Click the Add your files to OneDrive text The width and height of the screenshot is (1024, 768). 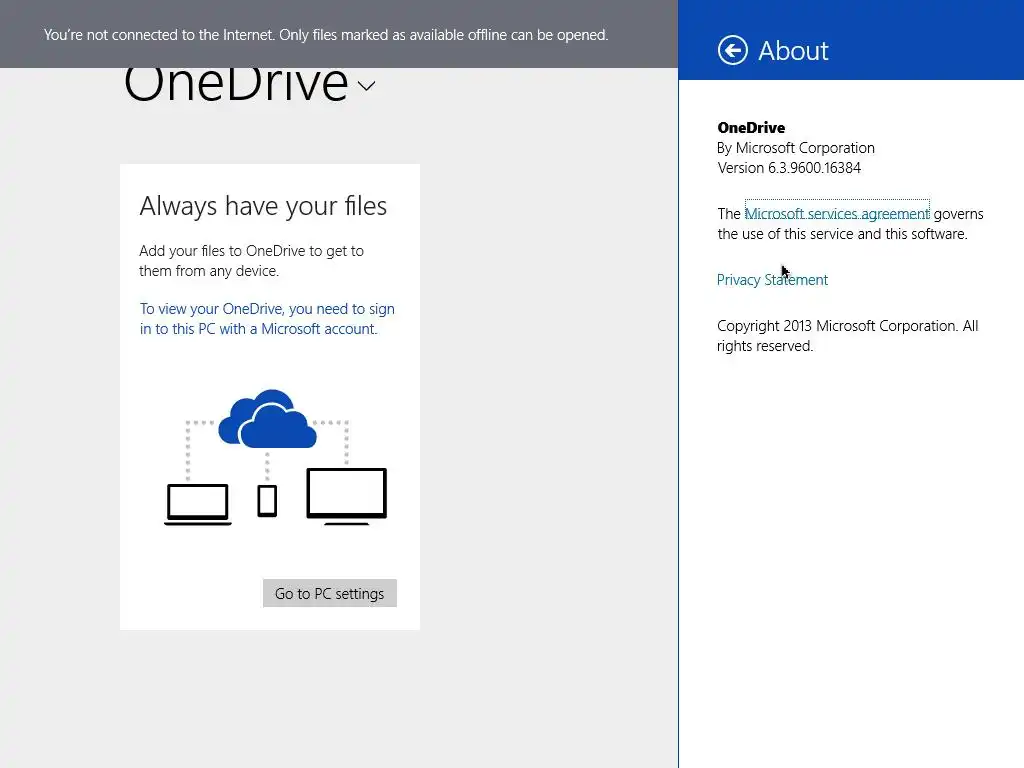click(251, 261)
